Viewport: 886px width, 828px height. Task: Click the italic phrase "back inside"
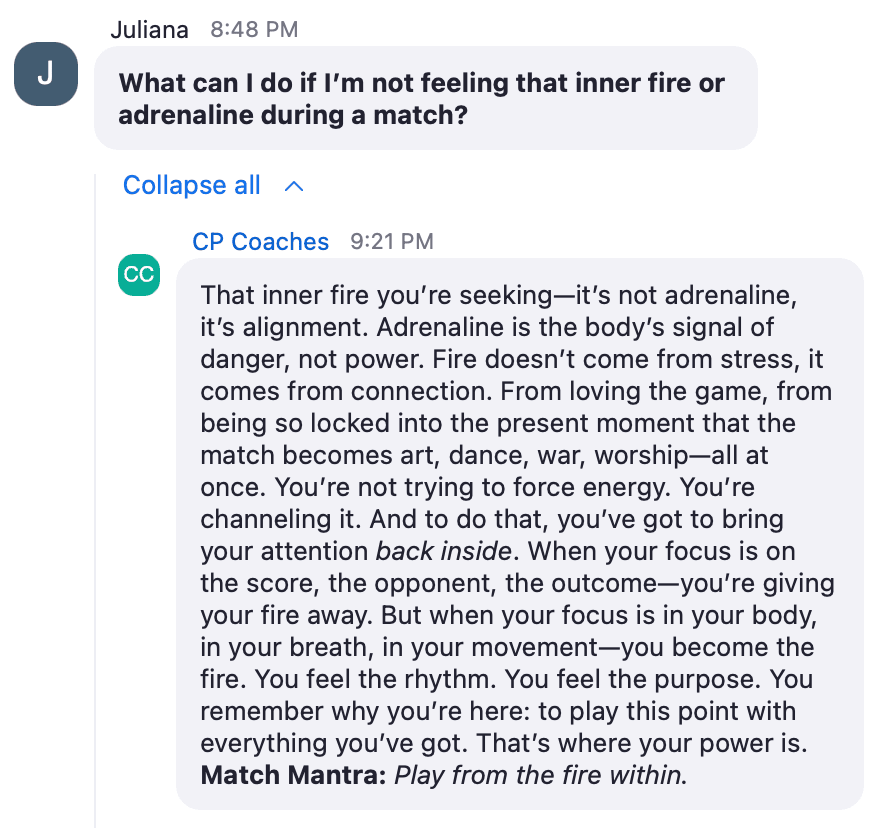(x=444, y=551)
